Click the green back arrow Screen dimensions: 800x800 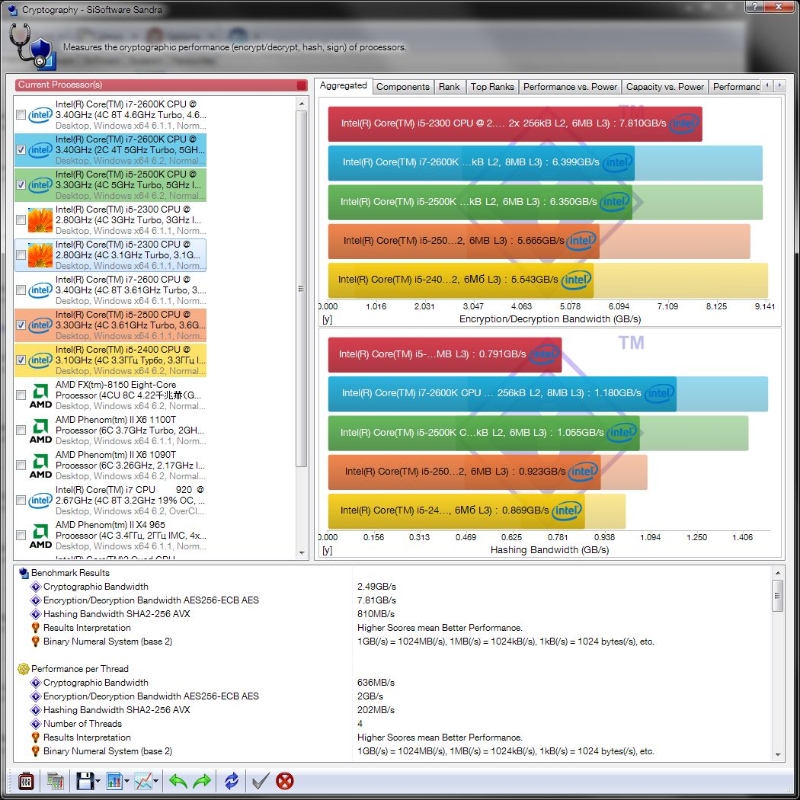[178, 781]
